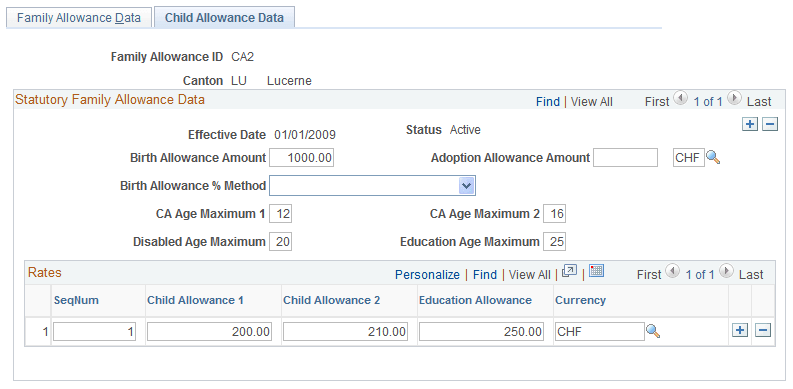Viewport: 793px width, 389px height.
Task: Open the Adoption Allowance currency lookup magnifier
Action: click(713, 158)
